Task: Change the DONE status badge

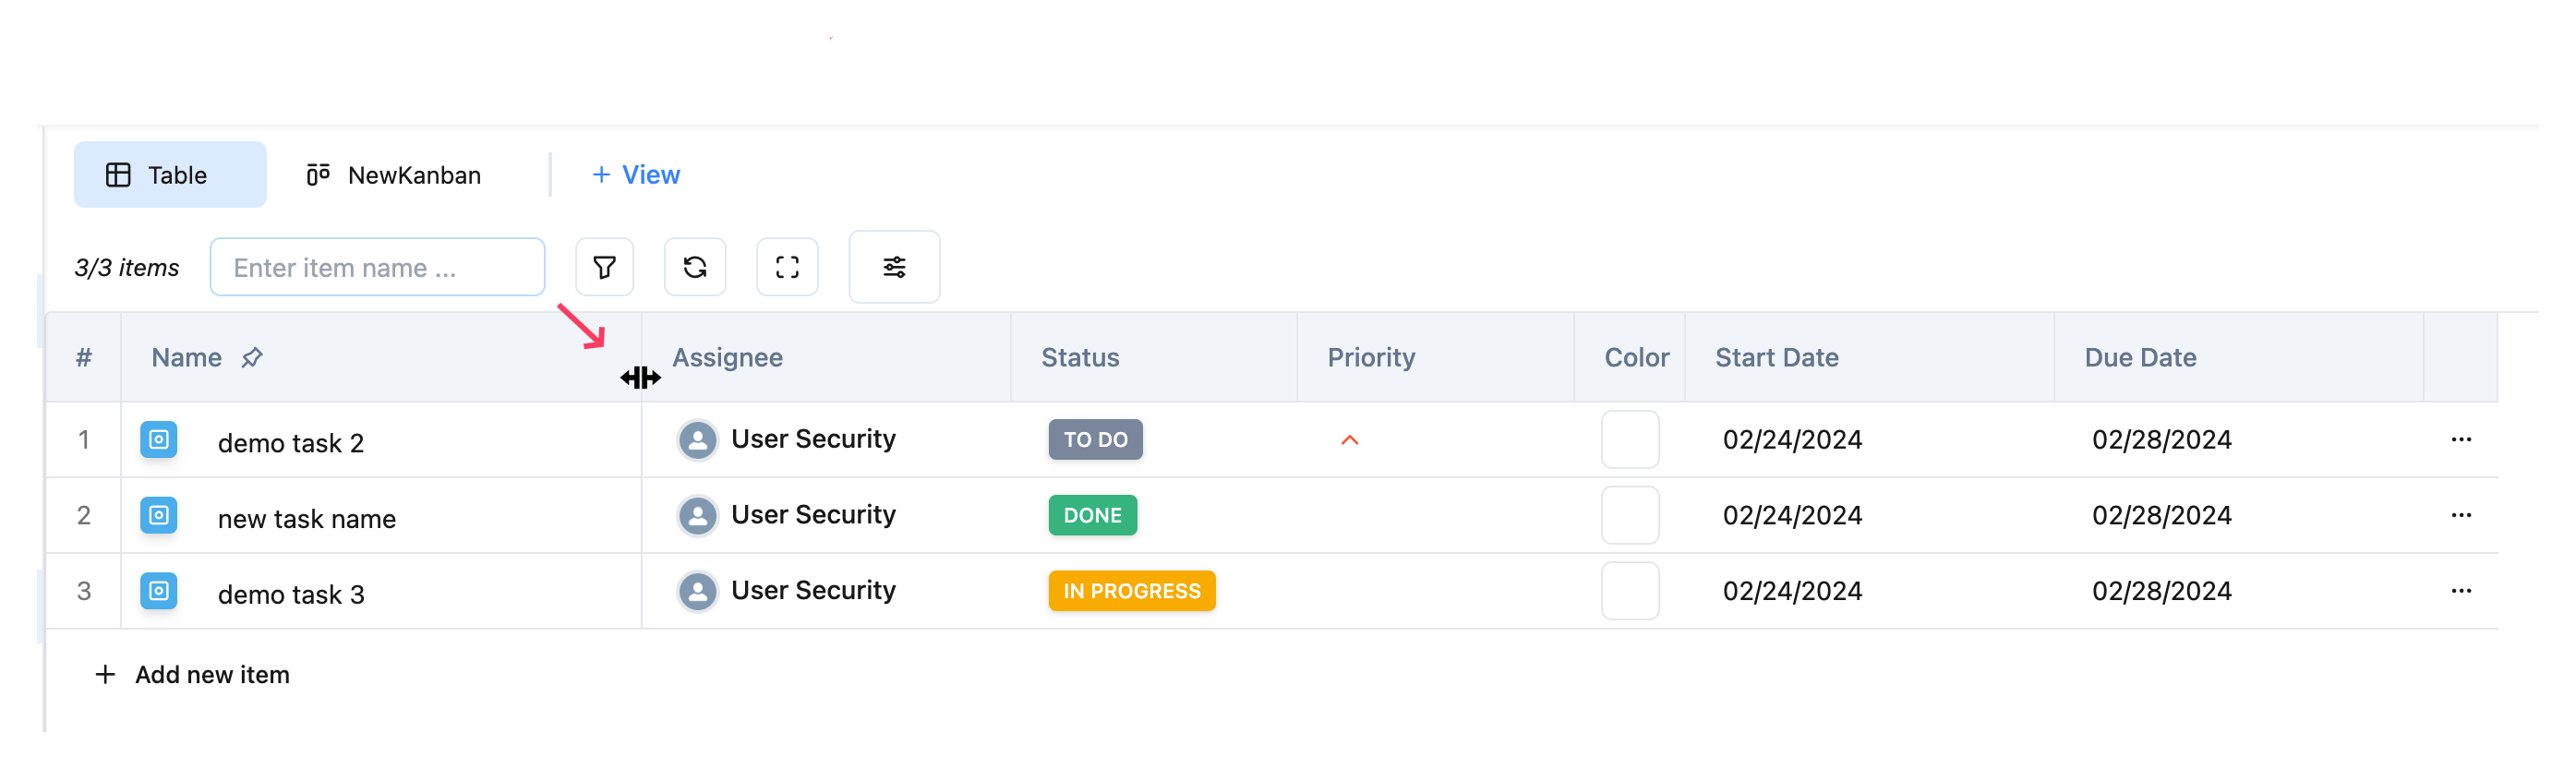Action: pos(1092,516)
